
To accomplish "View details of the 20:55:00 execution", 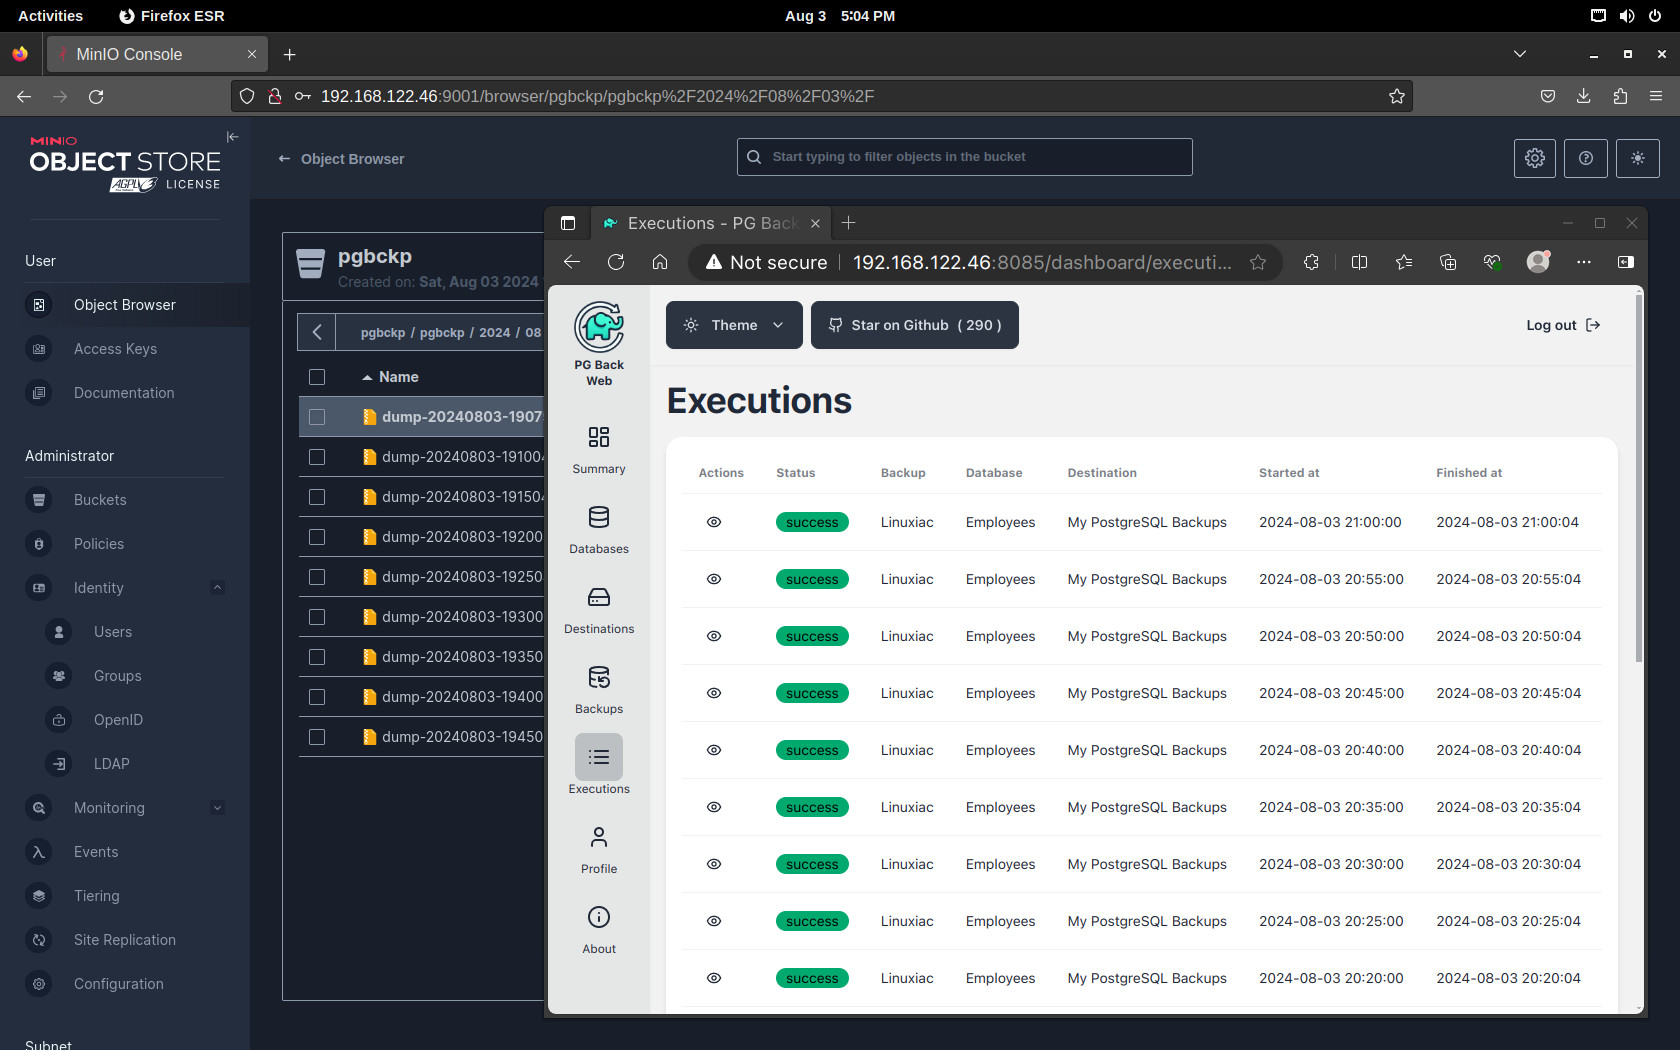I will pyautogui.click(x=714, y=579).
